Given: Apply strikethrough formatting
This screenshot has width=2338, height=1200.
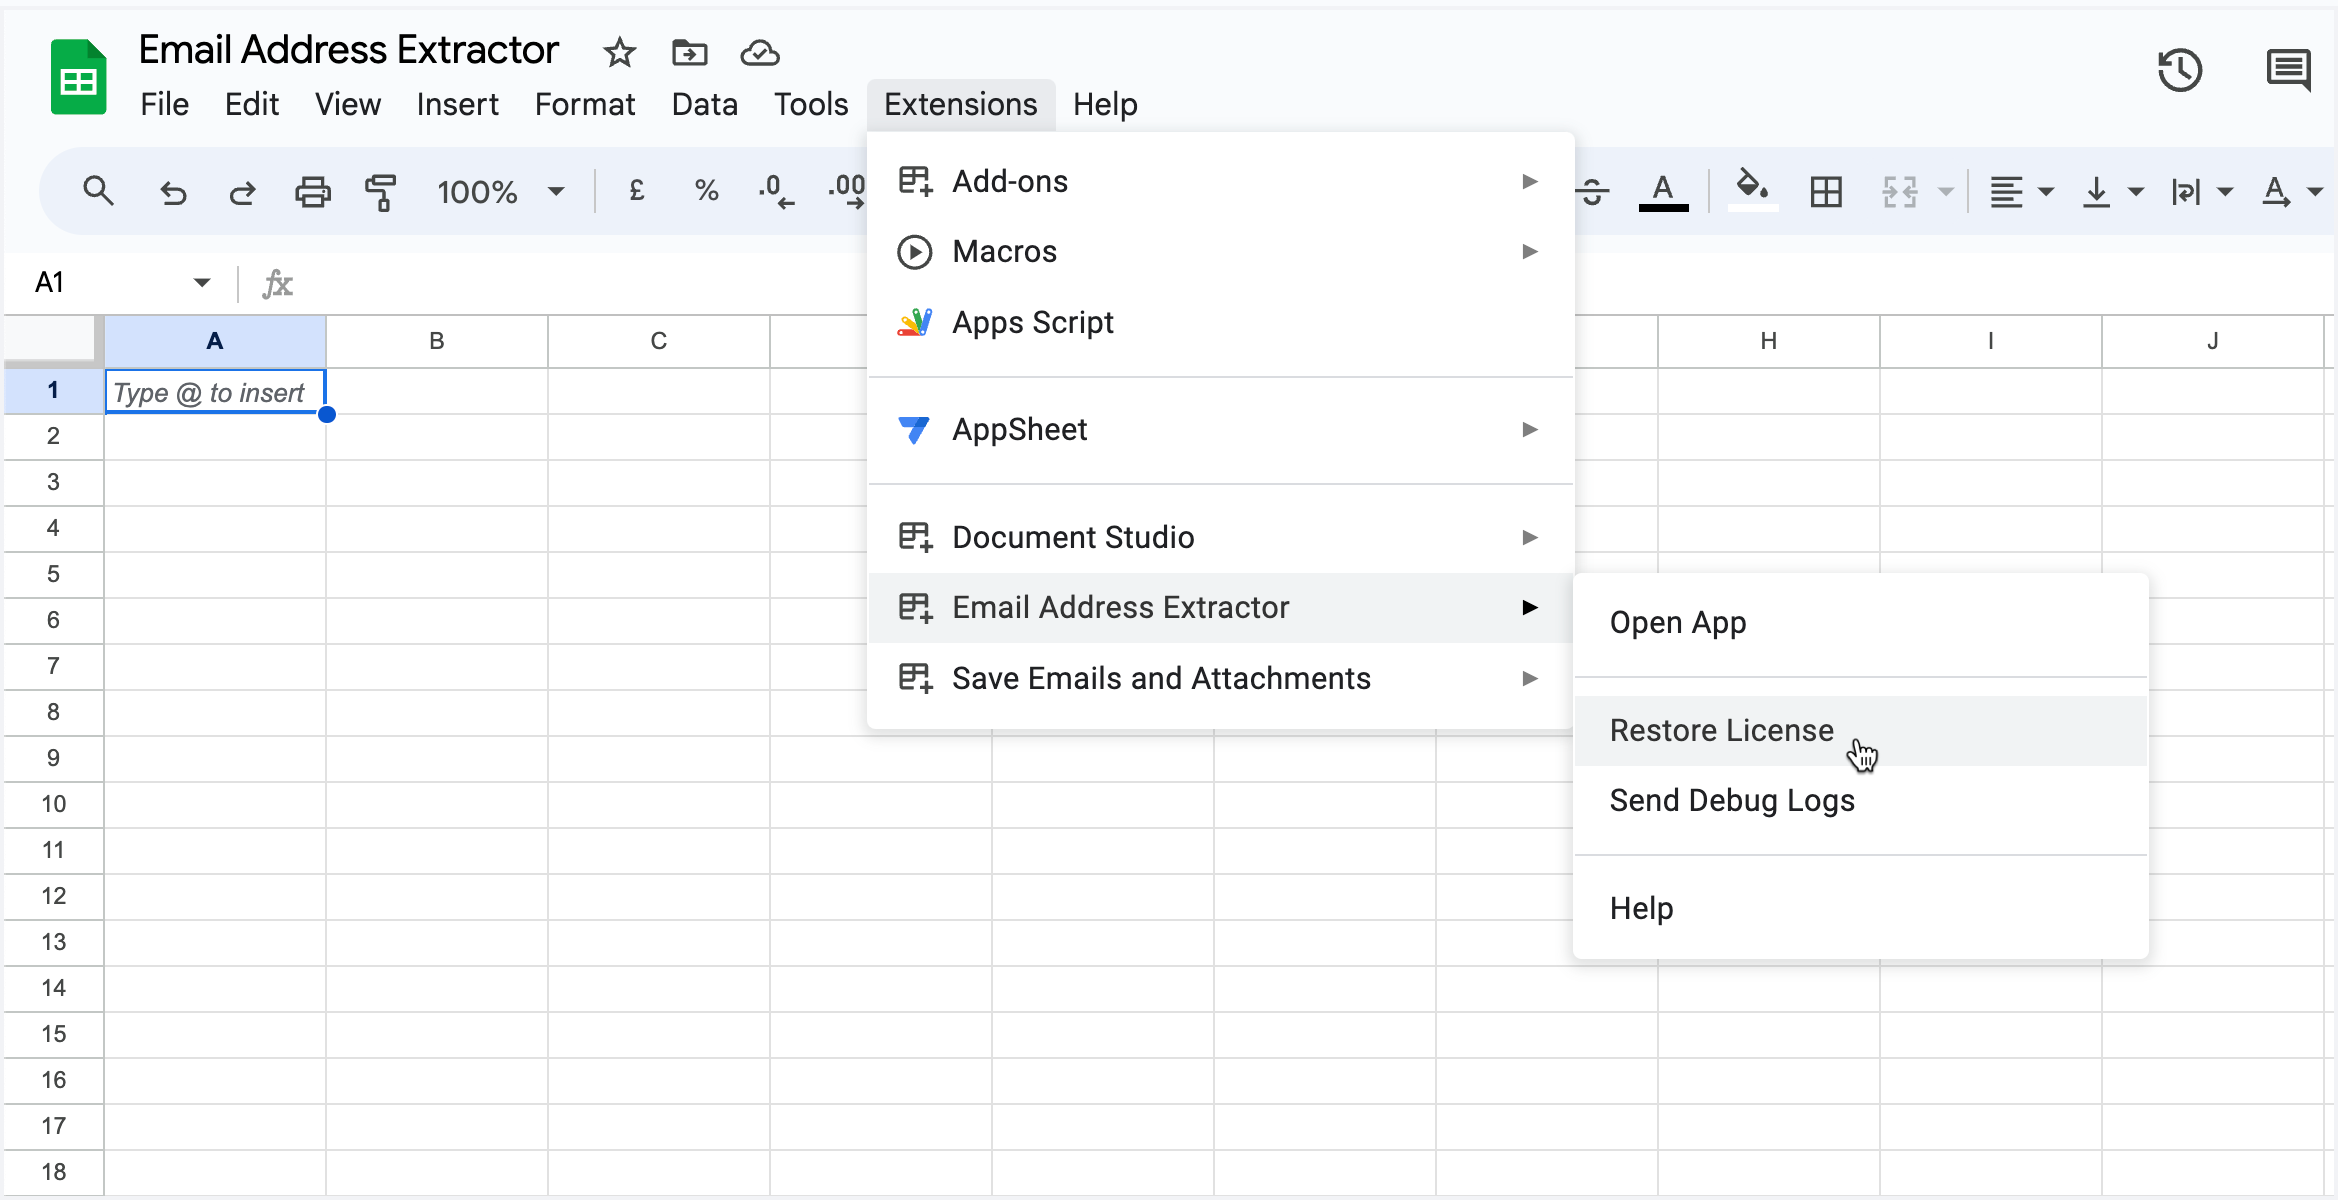Looking at the screenshot, I should (1592, 191).
